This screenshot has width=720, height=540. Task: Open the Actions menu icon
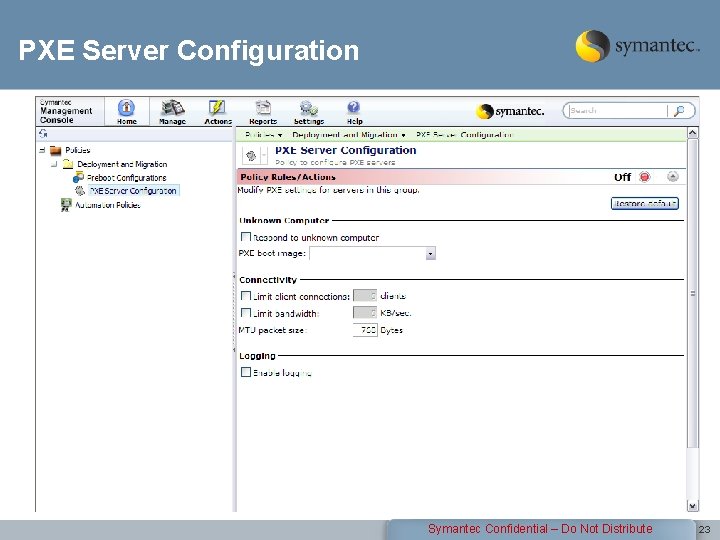coord(217,108)
